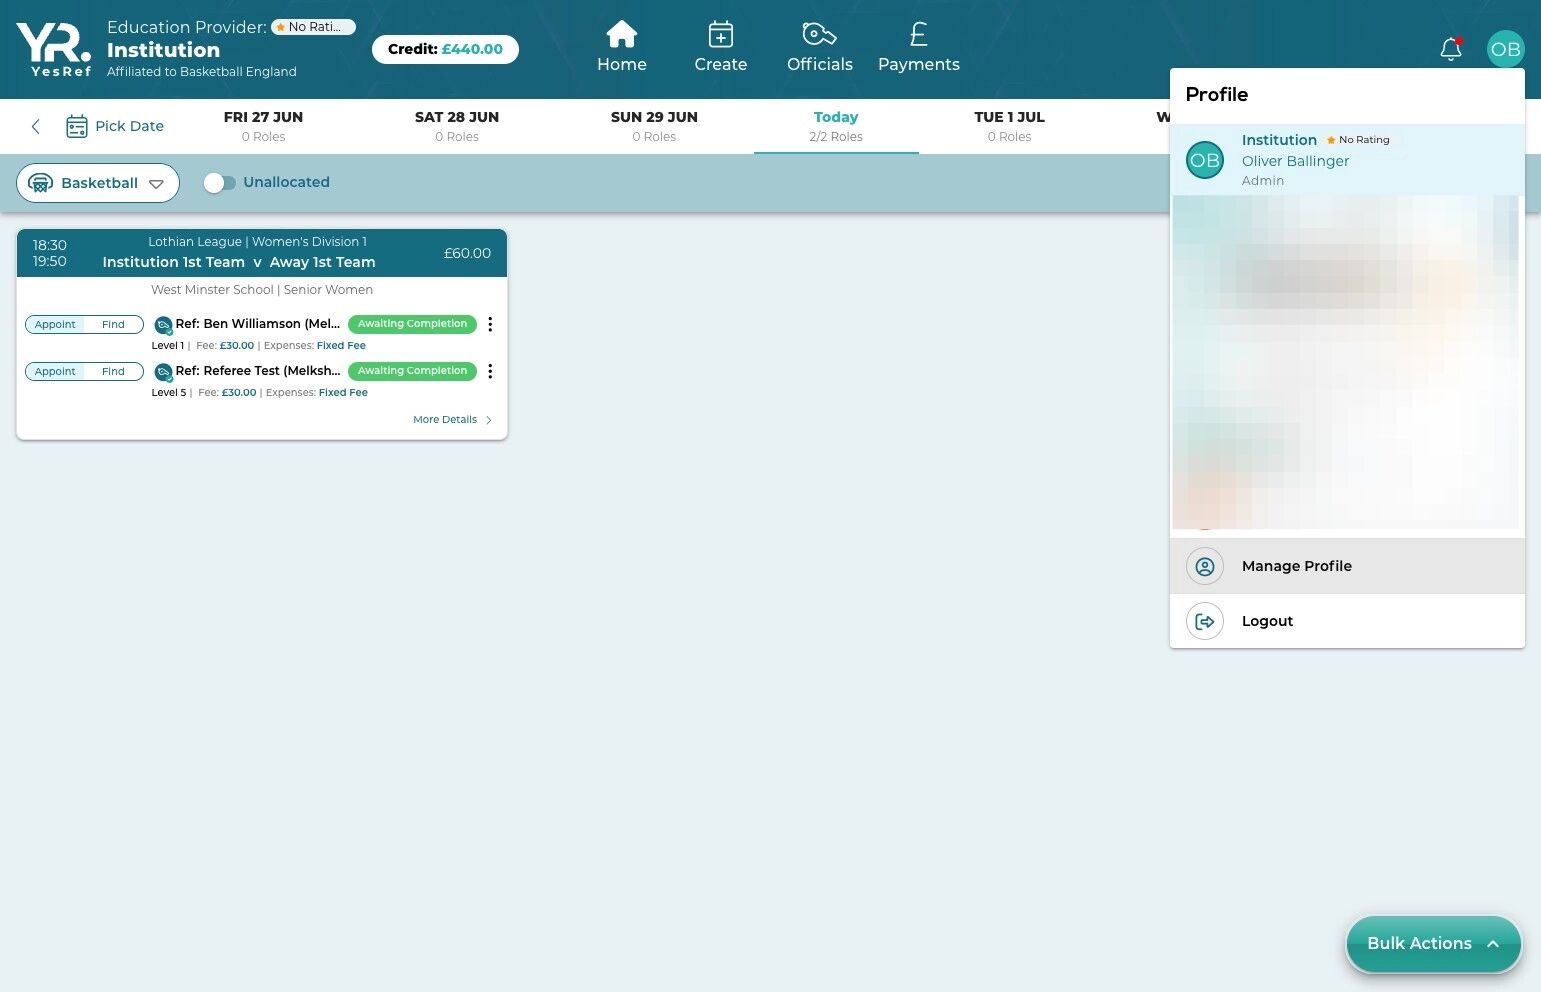Switch Ben Williamson row to Find
The height and width of the screenshot is (992, 1541).
113,324
